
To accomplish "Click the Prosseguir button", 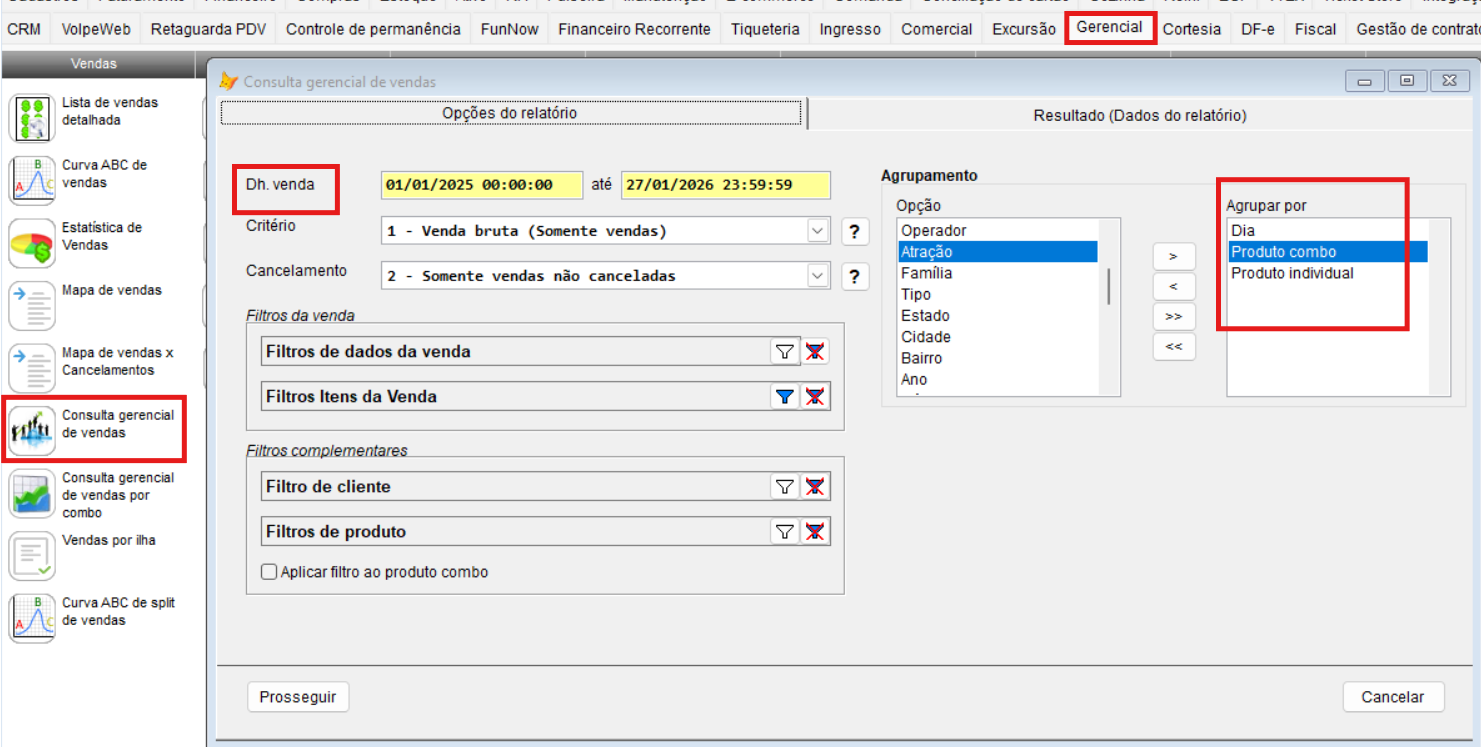I will coord(298,697).
